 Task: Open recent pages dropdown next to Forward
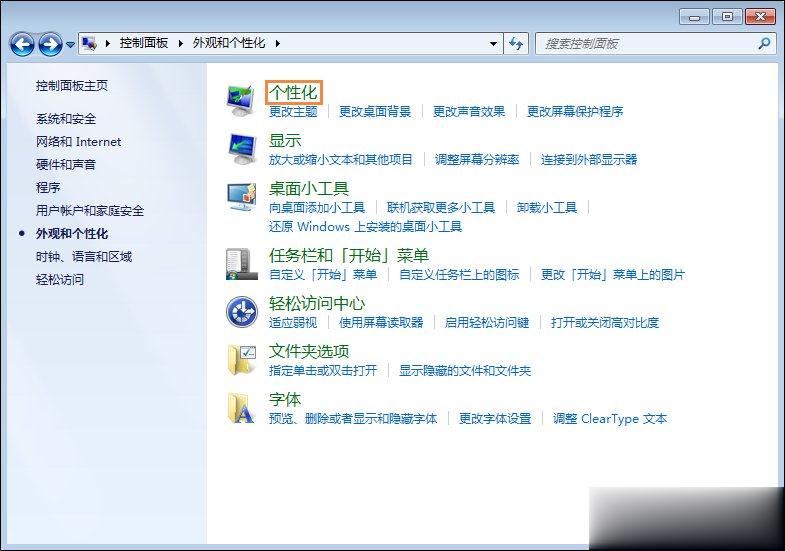(x=70, y=45)
